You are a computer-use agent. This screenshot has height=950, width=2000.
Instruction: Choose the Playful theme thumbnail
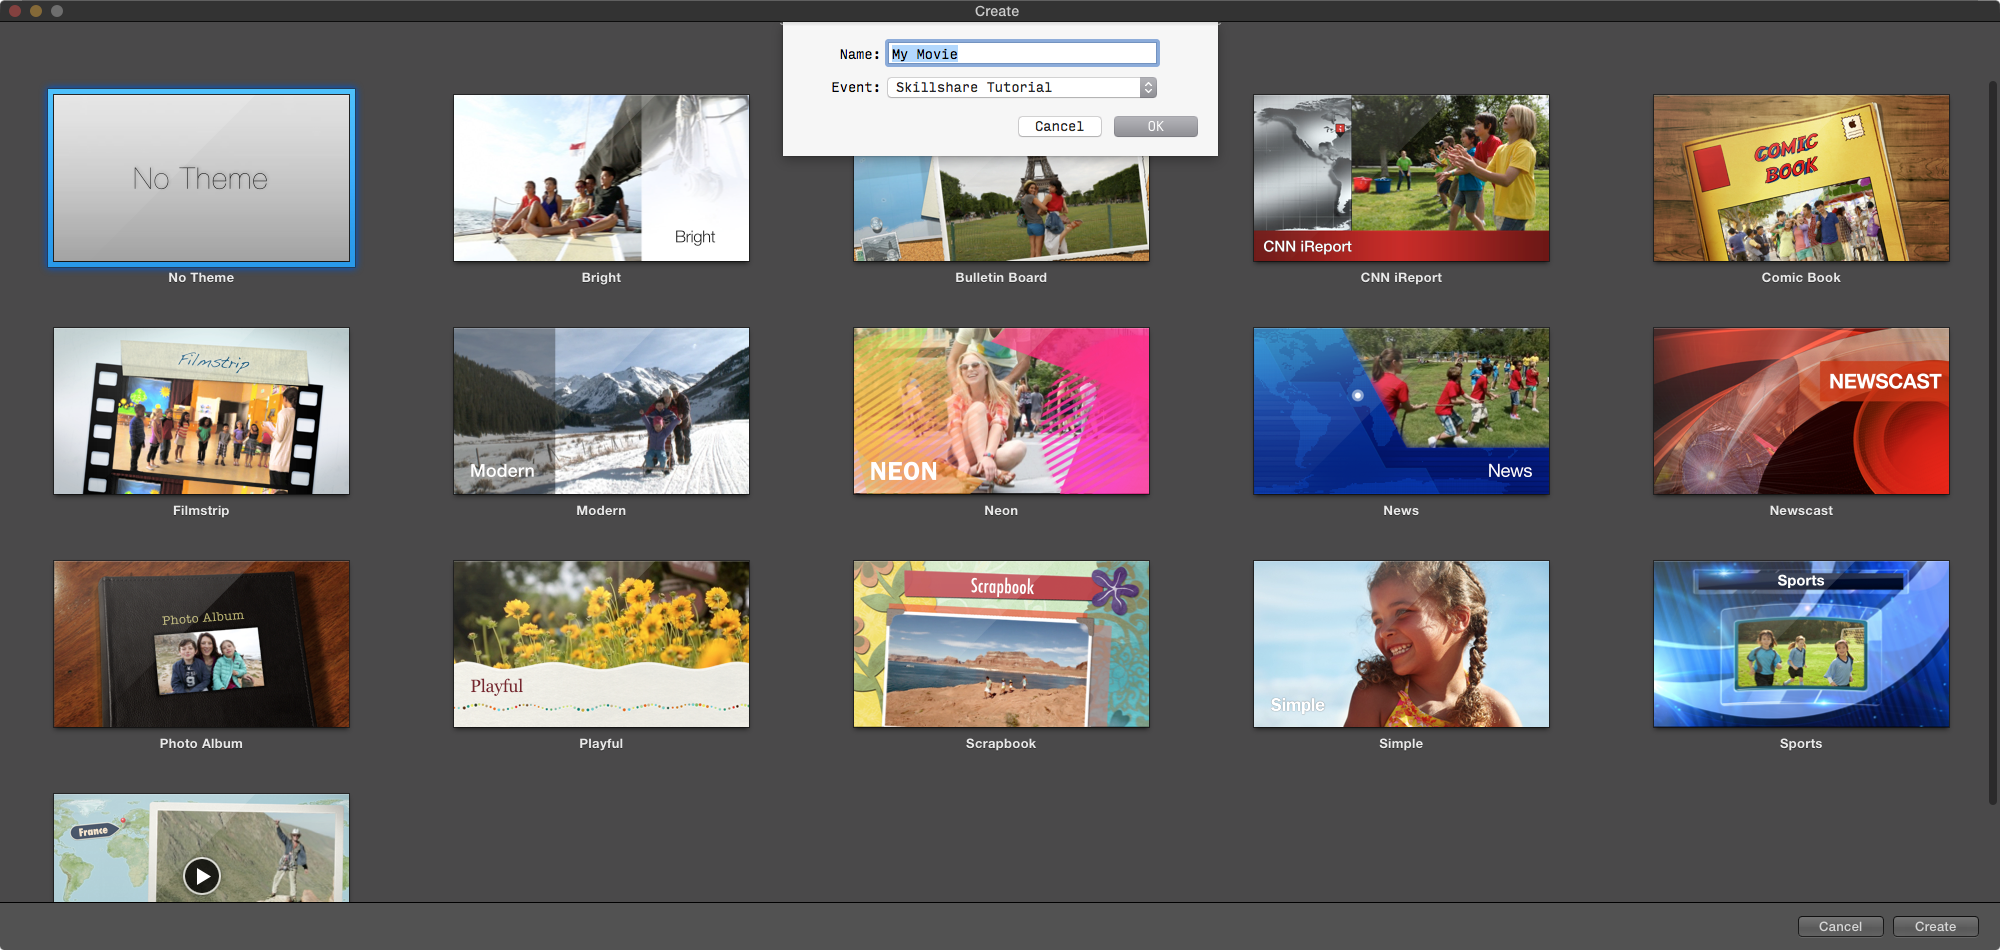click(x=601, y=644)
